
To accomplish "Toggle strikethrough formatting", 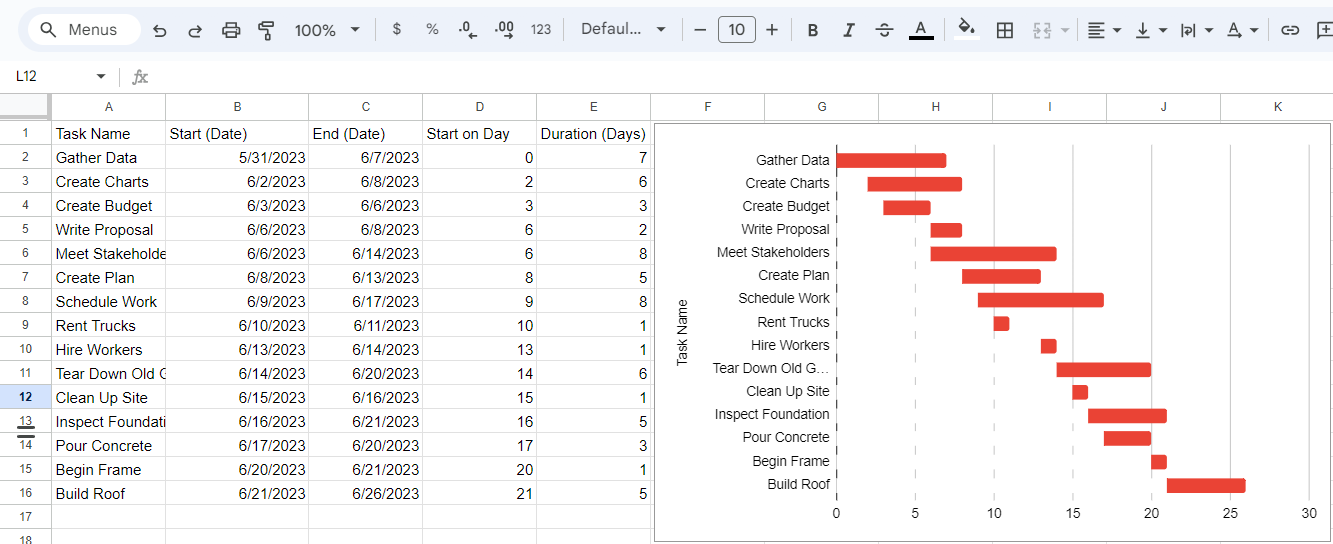I will pos(884,30).
